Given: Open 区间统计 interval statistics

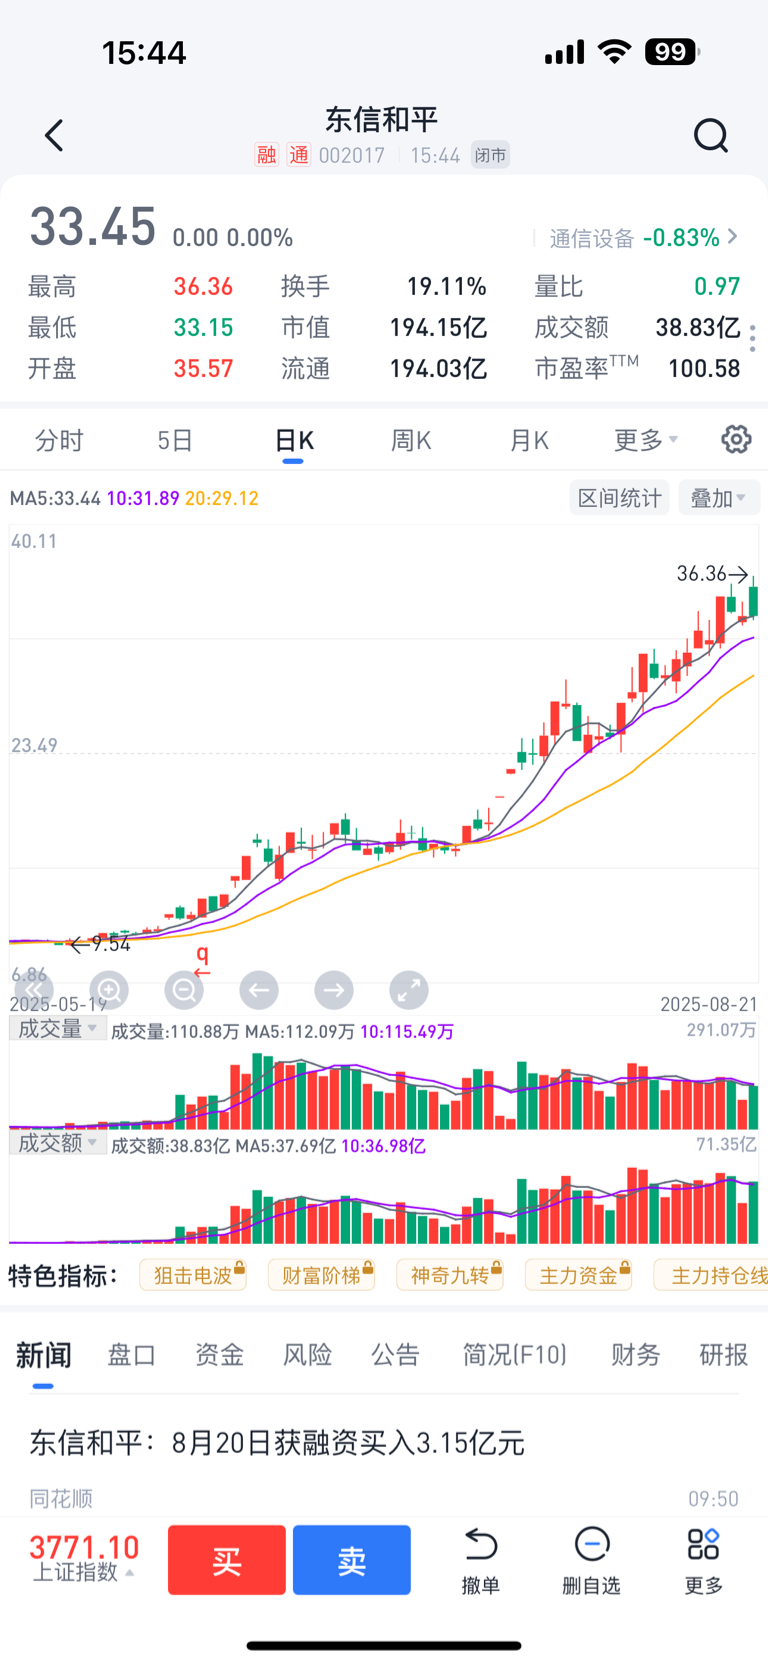Looking at the screenshot, I should coord(620,498).
